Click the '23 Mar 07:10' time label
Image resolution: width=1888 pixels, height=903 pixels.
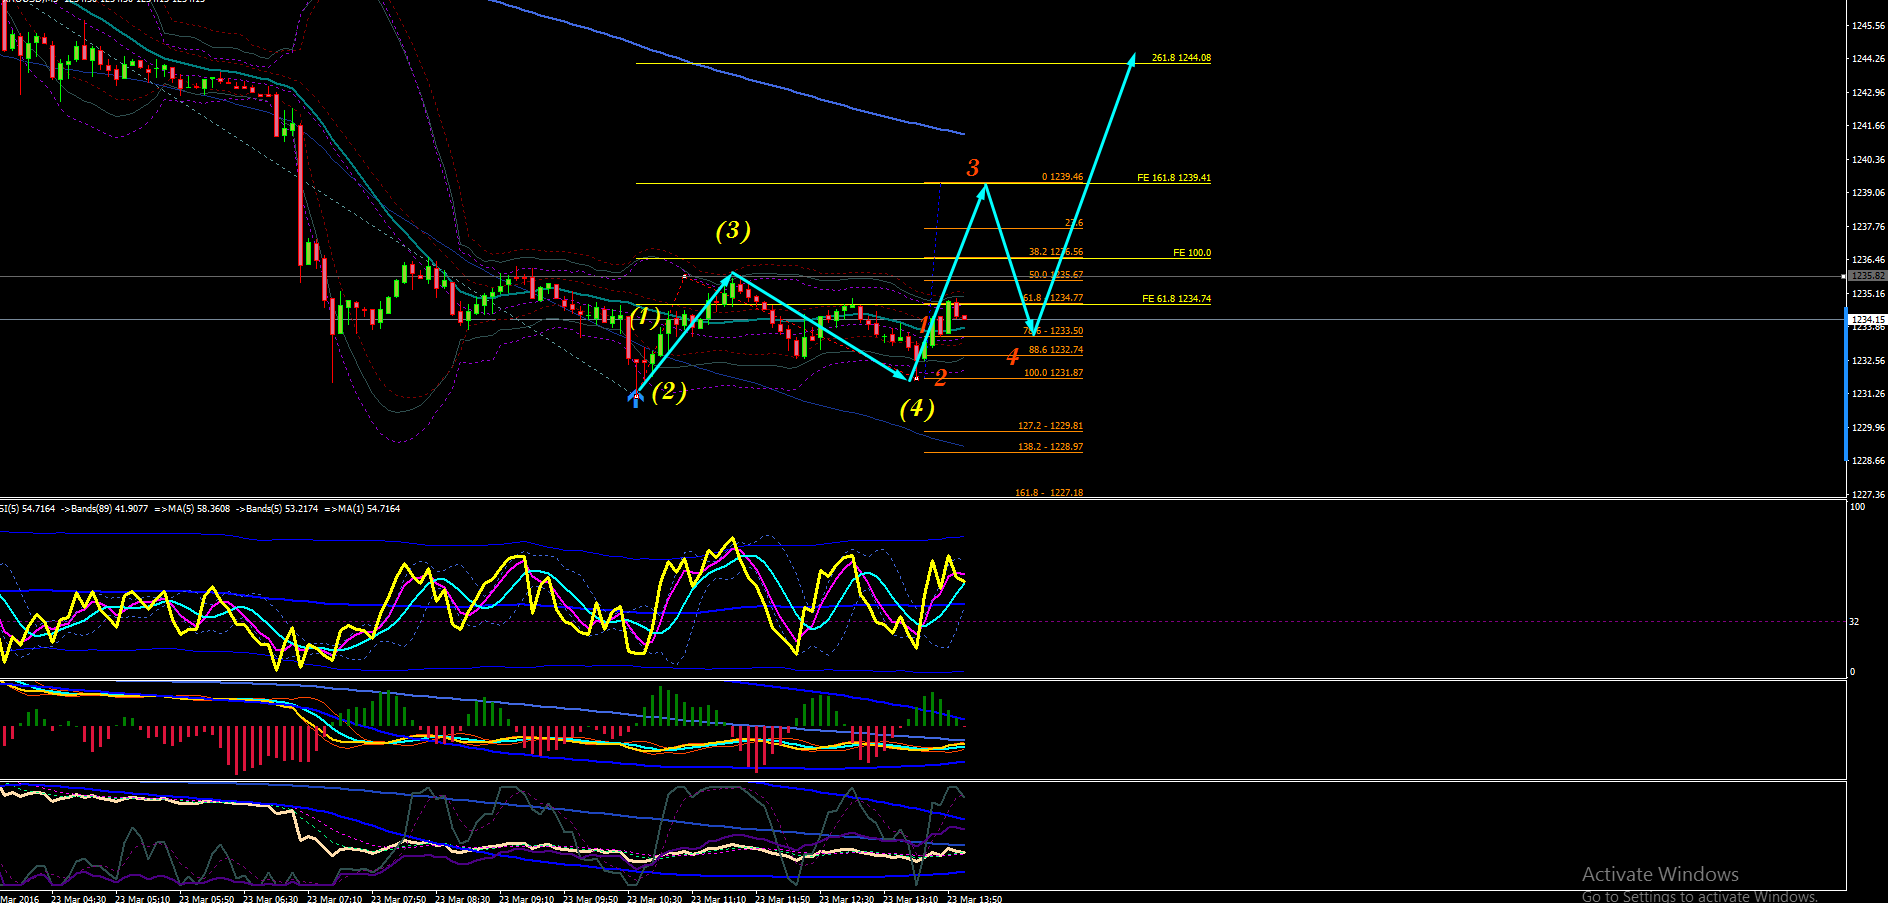(334, 899)
